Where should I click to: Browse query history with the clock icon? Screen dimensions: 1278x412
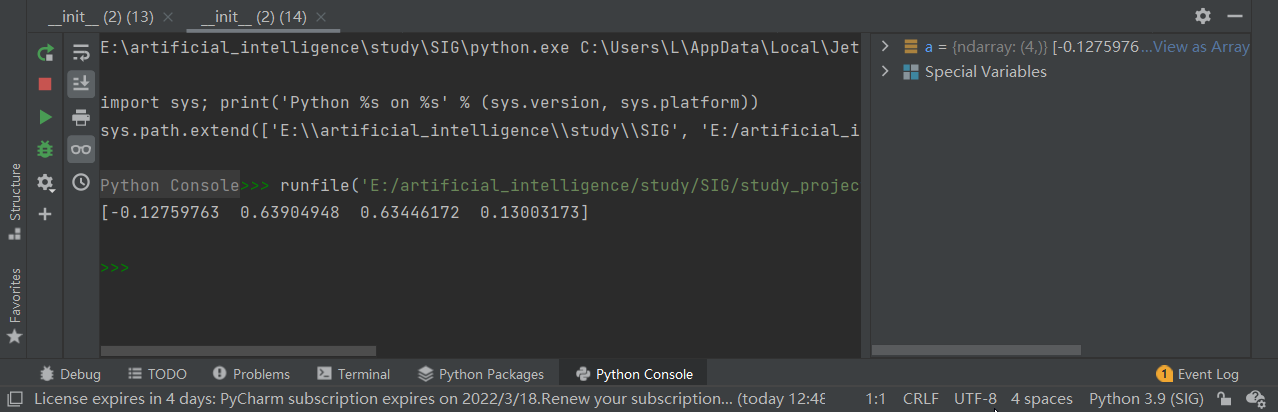(81, 182)
